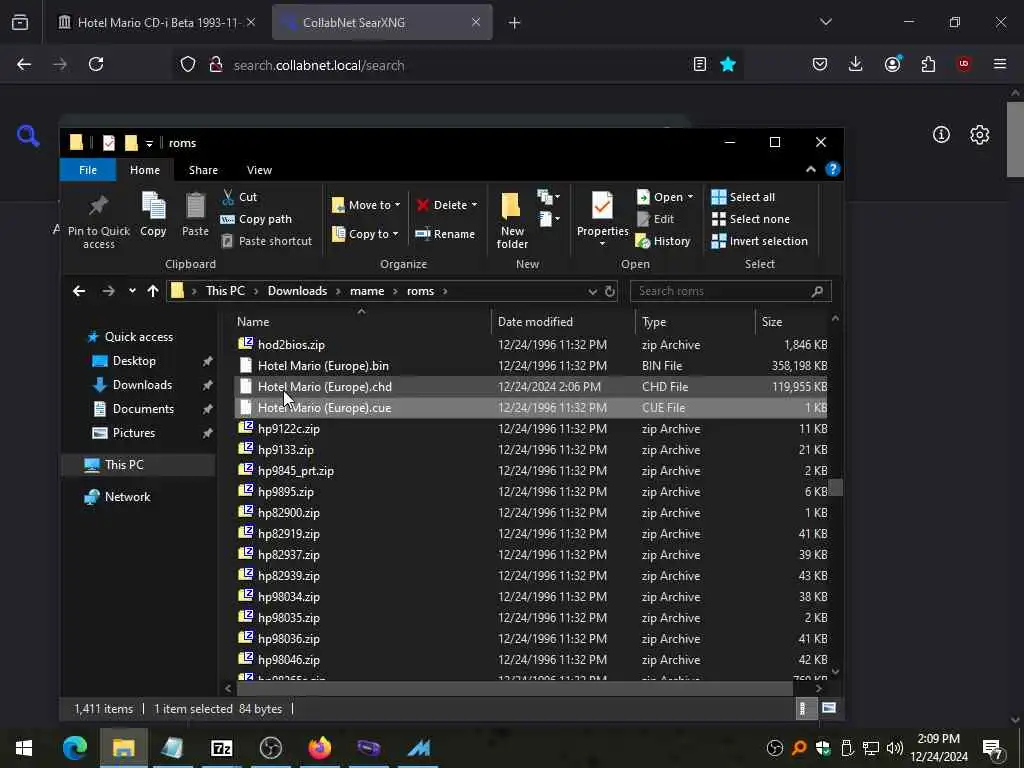Viewport: 1024px width, 768px height.
Task: Reload the Firefox page
Action: click(96, 64)
